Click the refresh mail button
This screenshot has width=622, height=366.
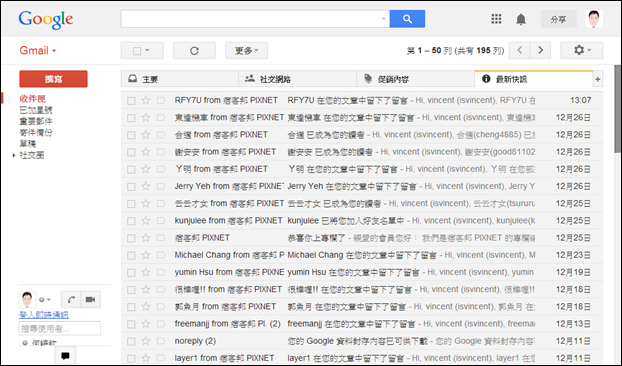click(x=194, y=51)
